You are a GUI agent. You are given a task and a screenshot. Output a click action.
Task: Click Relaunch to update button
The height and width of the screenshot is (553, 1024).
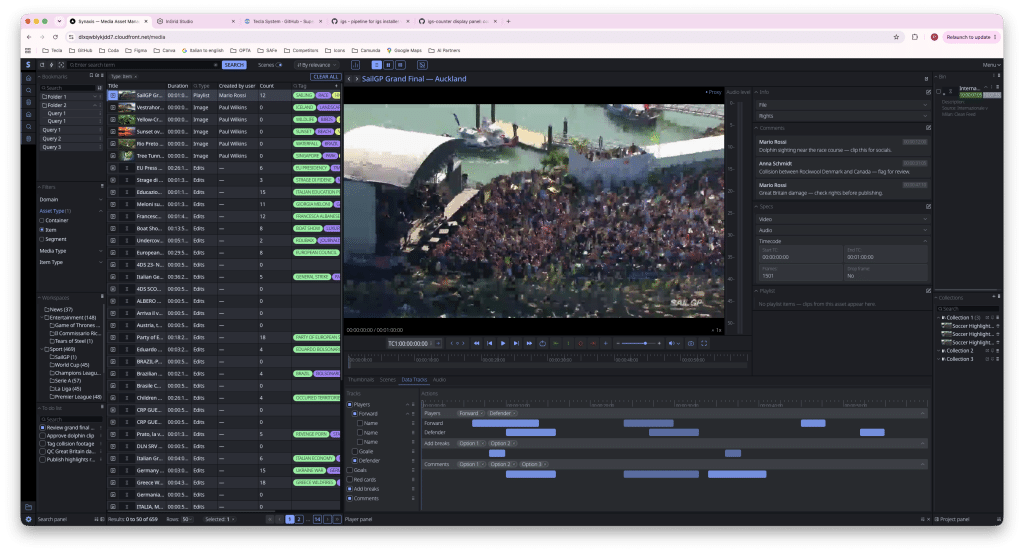point(972,37)
